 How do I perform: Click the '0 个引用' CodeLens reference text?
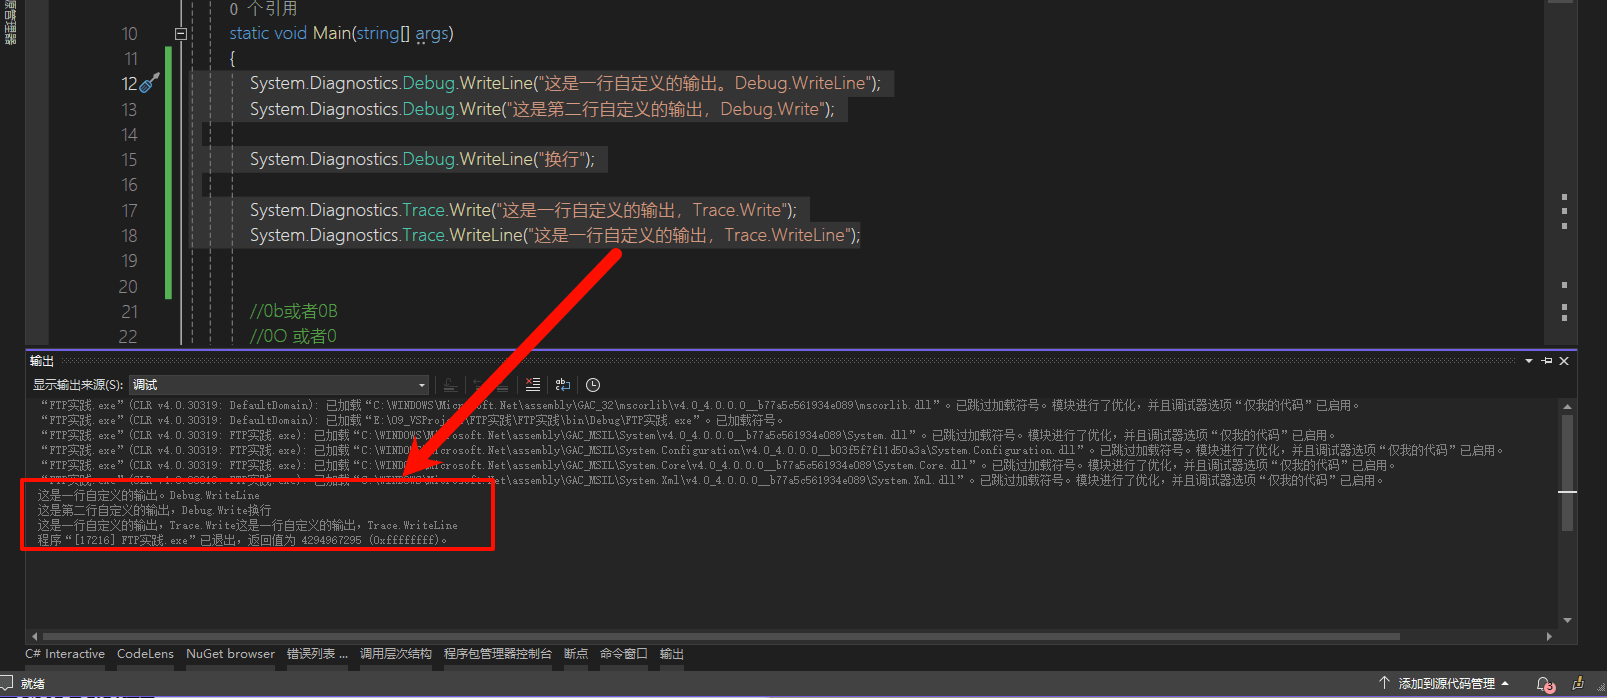263,9
